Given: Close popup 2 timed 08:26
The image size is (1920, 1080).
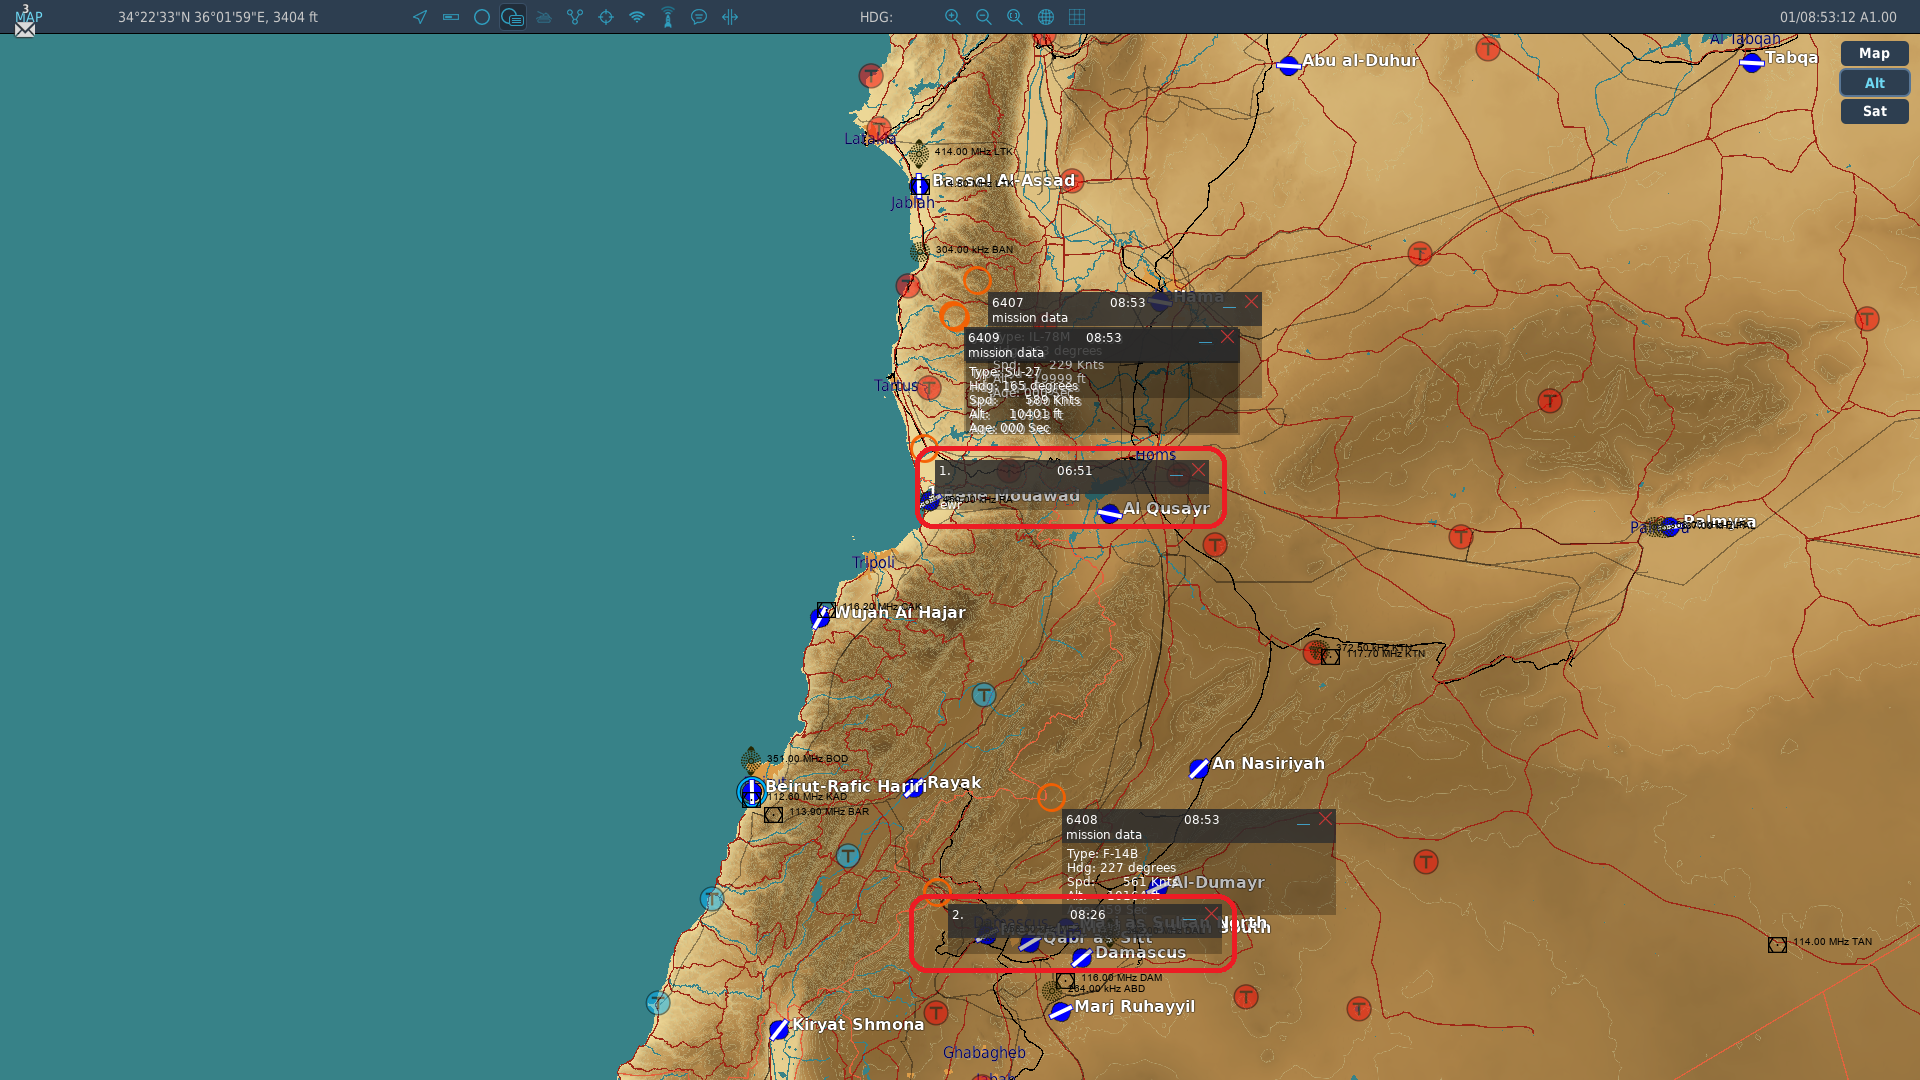Looking at the screenshot, I should 1211,914.
